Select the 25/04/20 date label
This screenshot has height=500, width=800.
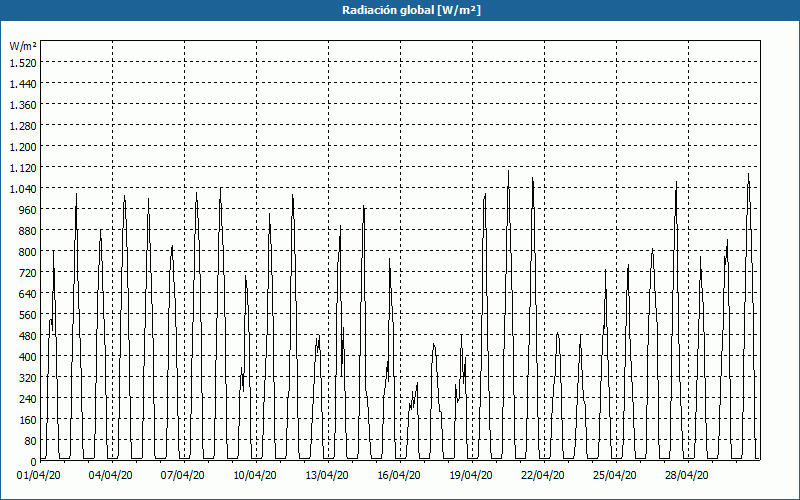[615, 476]
